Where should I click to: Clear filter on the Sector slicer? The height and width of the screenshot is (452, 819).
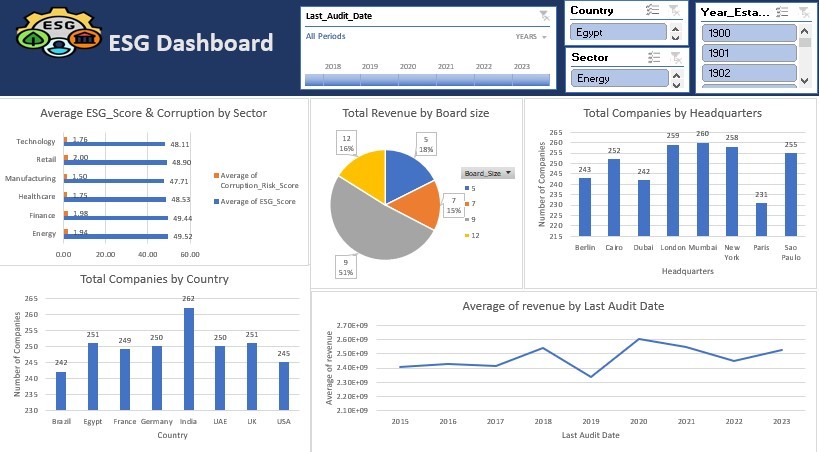click(x=676, y=57)
